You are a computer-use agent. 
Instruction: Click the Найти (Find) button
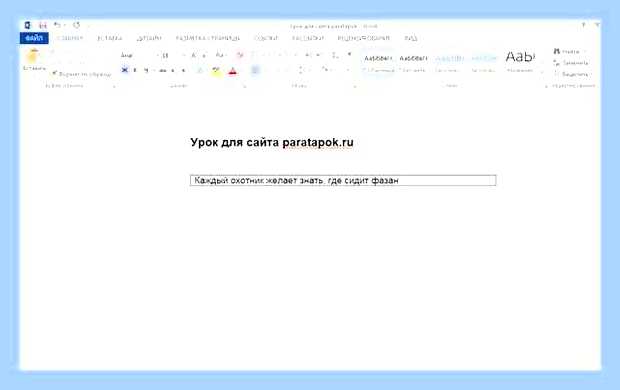click(567, 51)
